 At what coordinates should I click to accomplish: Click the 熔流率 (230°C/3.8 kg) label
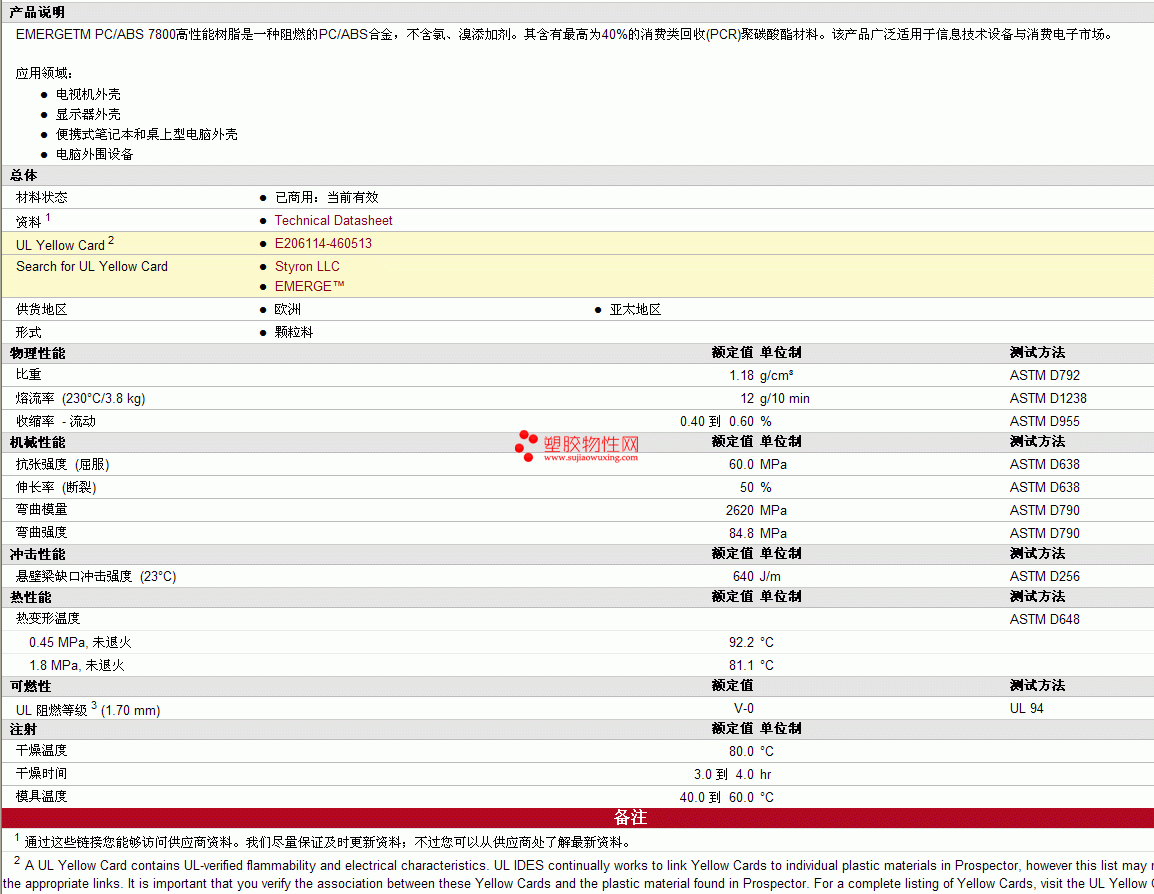(80, 398)
